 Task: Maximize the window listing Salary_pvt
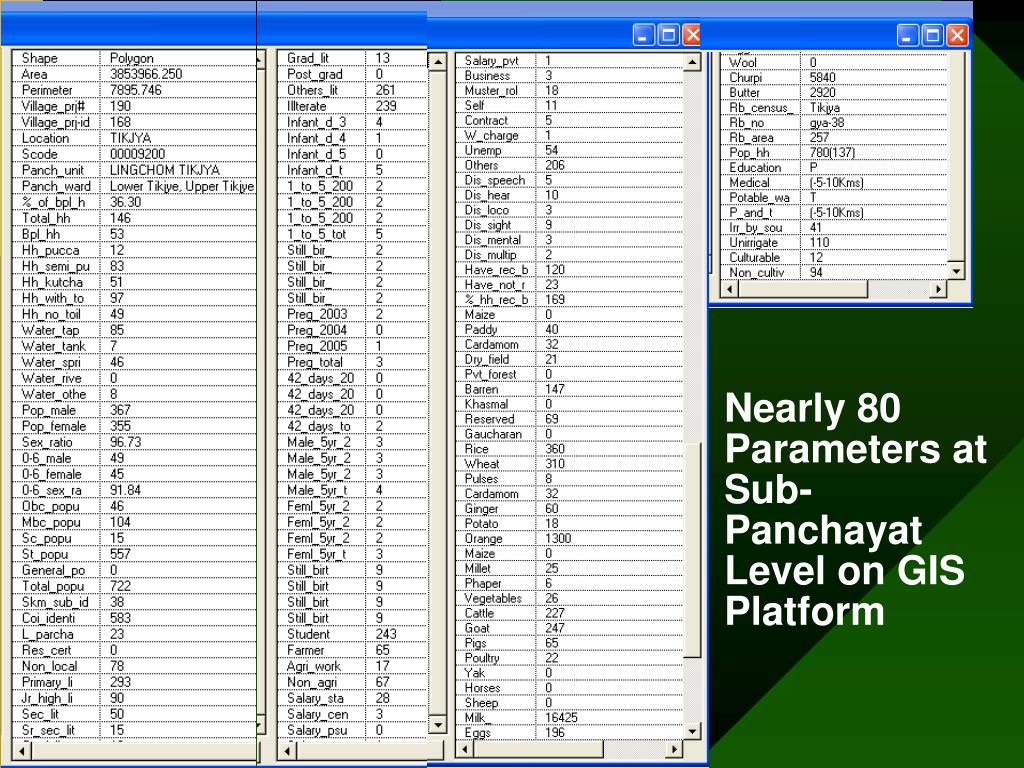point(669,35)
